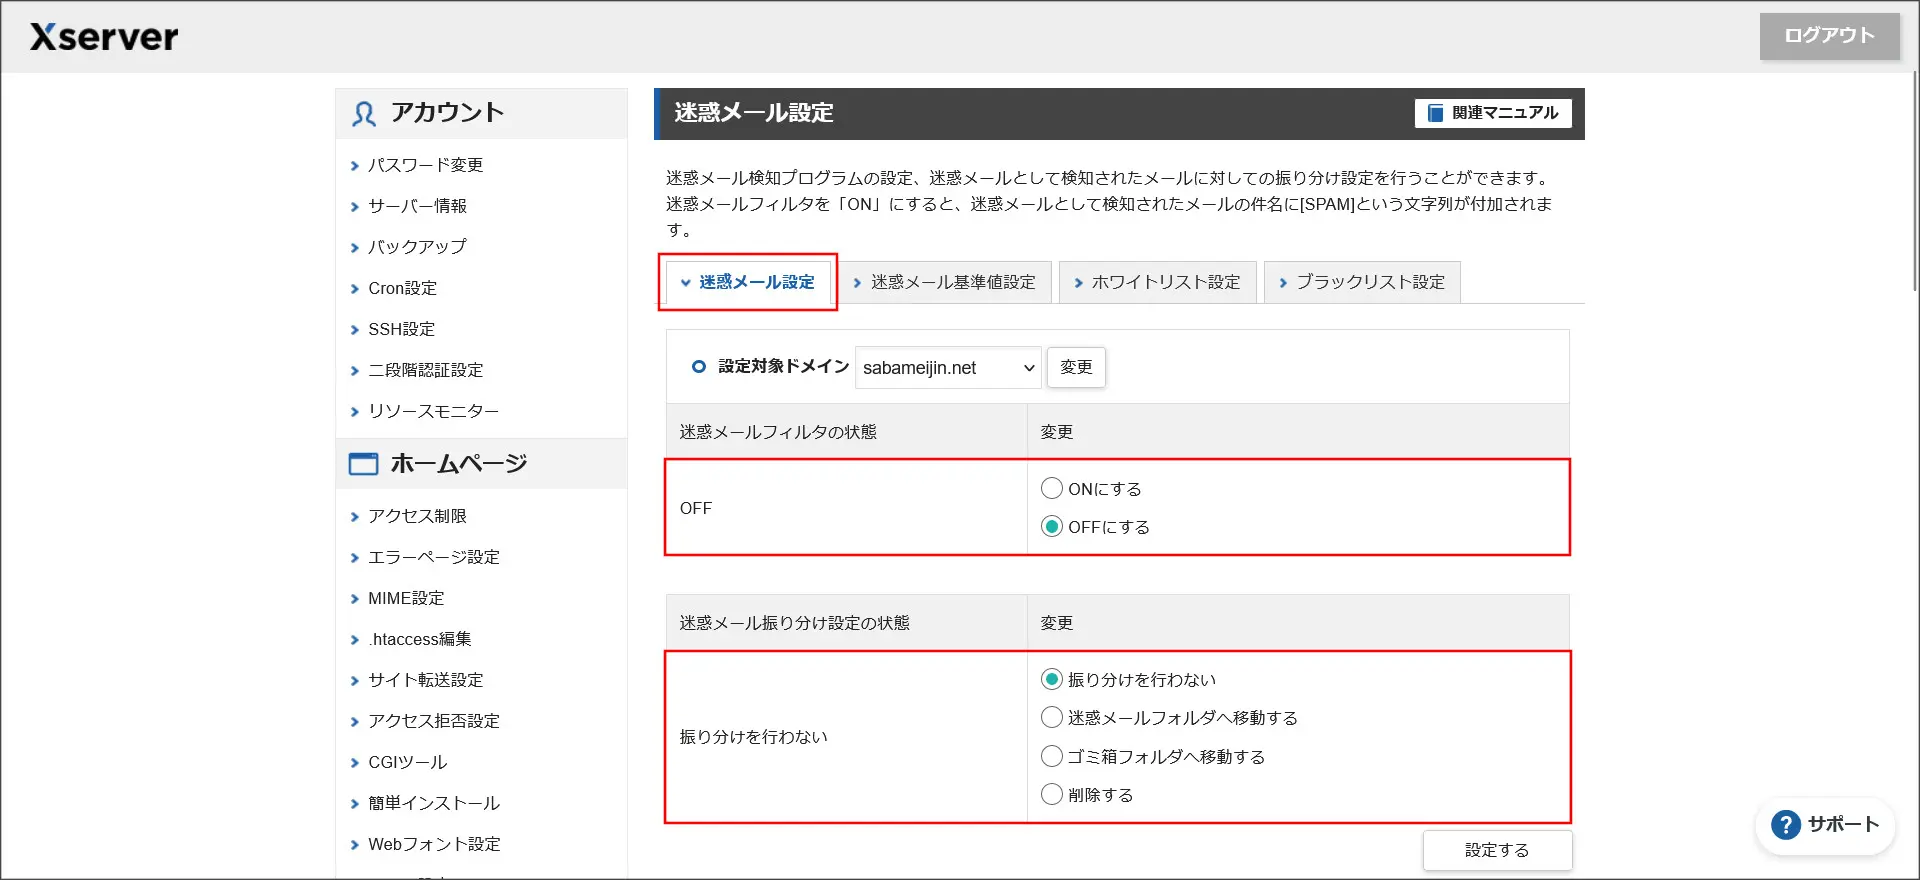Click the support question mark icon
1920x880 pixels.
pyautogui.click(x=1785, y=825)
